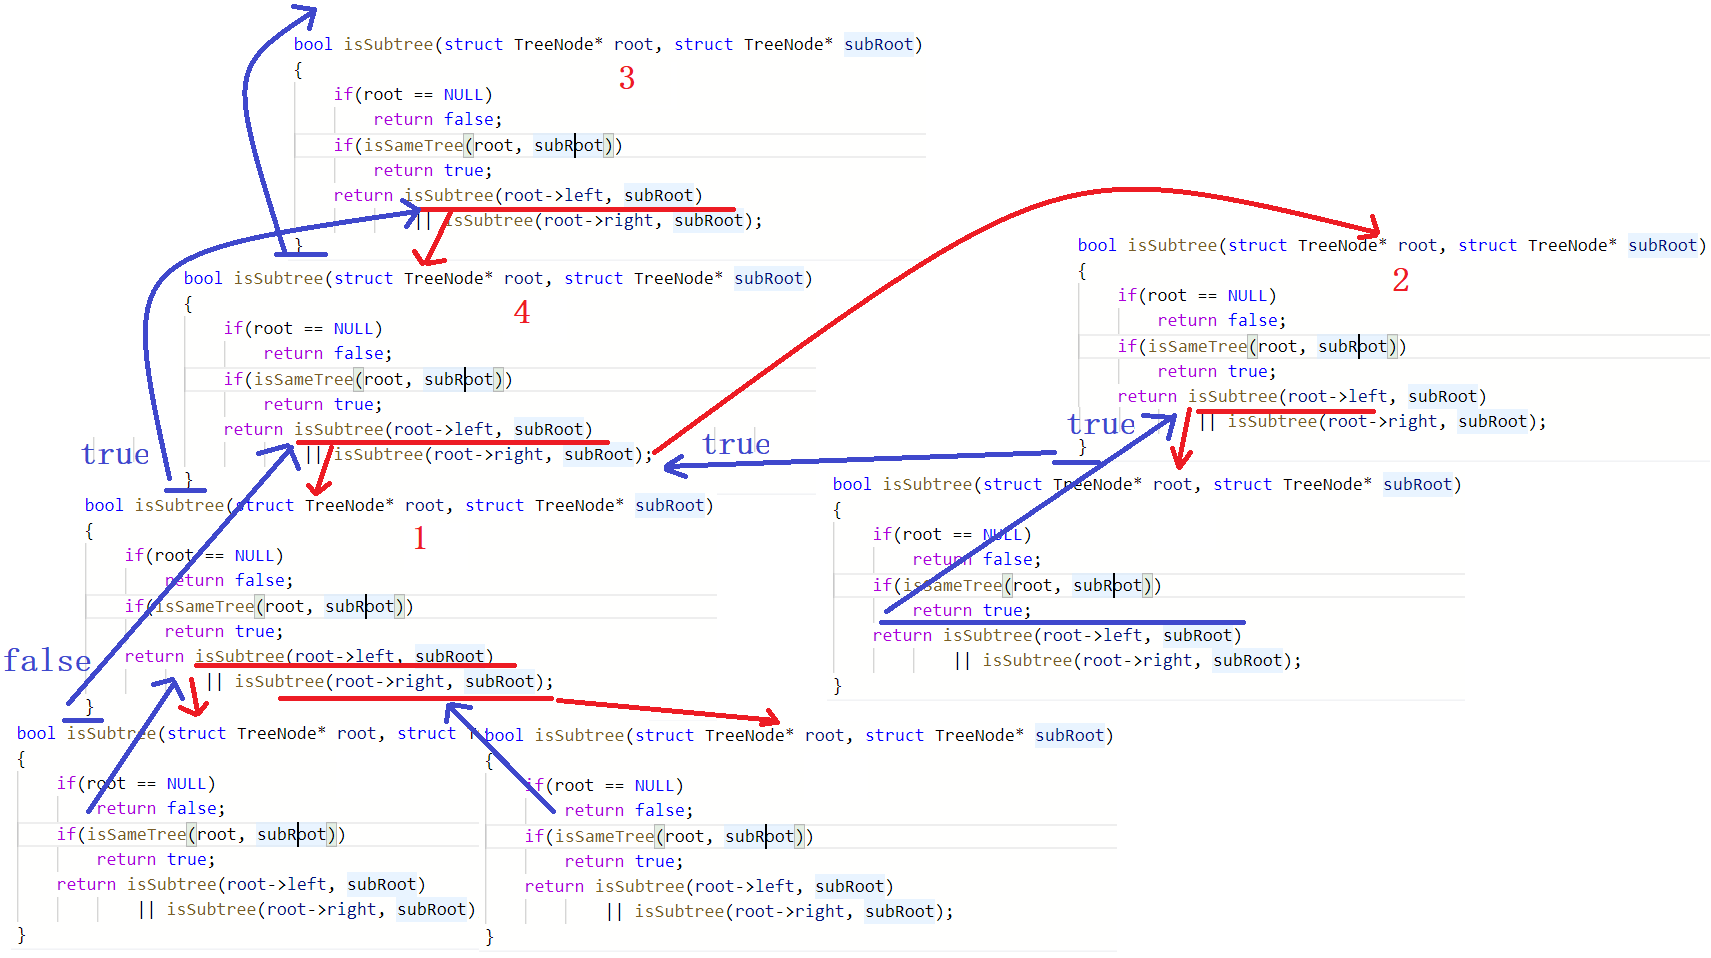Click 'if(isSameTree(root, subRoot))' in block numbered 2
Screen dimensions: 1711x958
pyautogui.click(x=1262, y=346)
